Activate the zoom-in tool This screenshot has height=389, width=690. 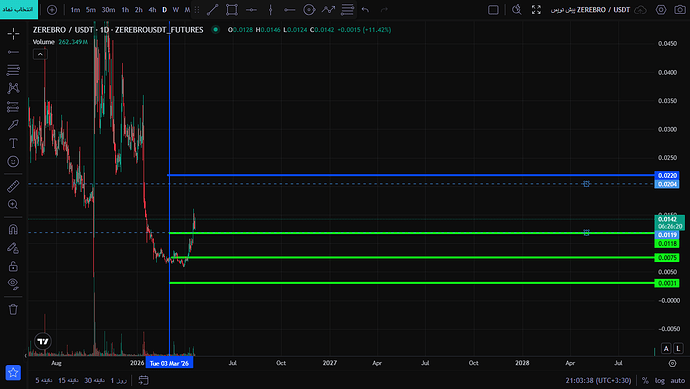coord(13,205)
